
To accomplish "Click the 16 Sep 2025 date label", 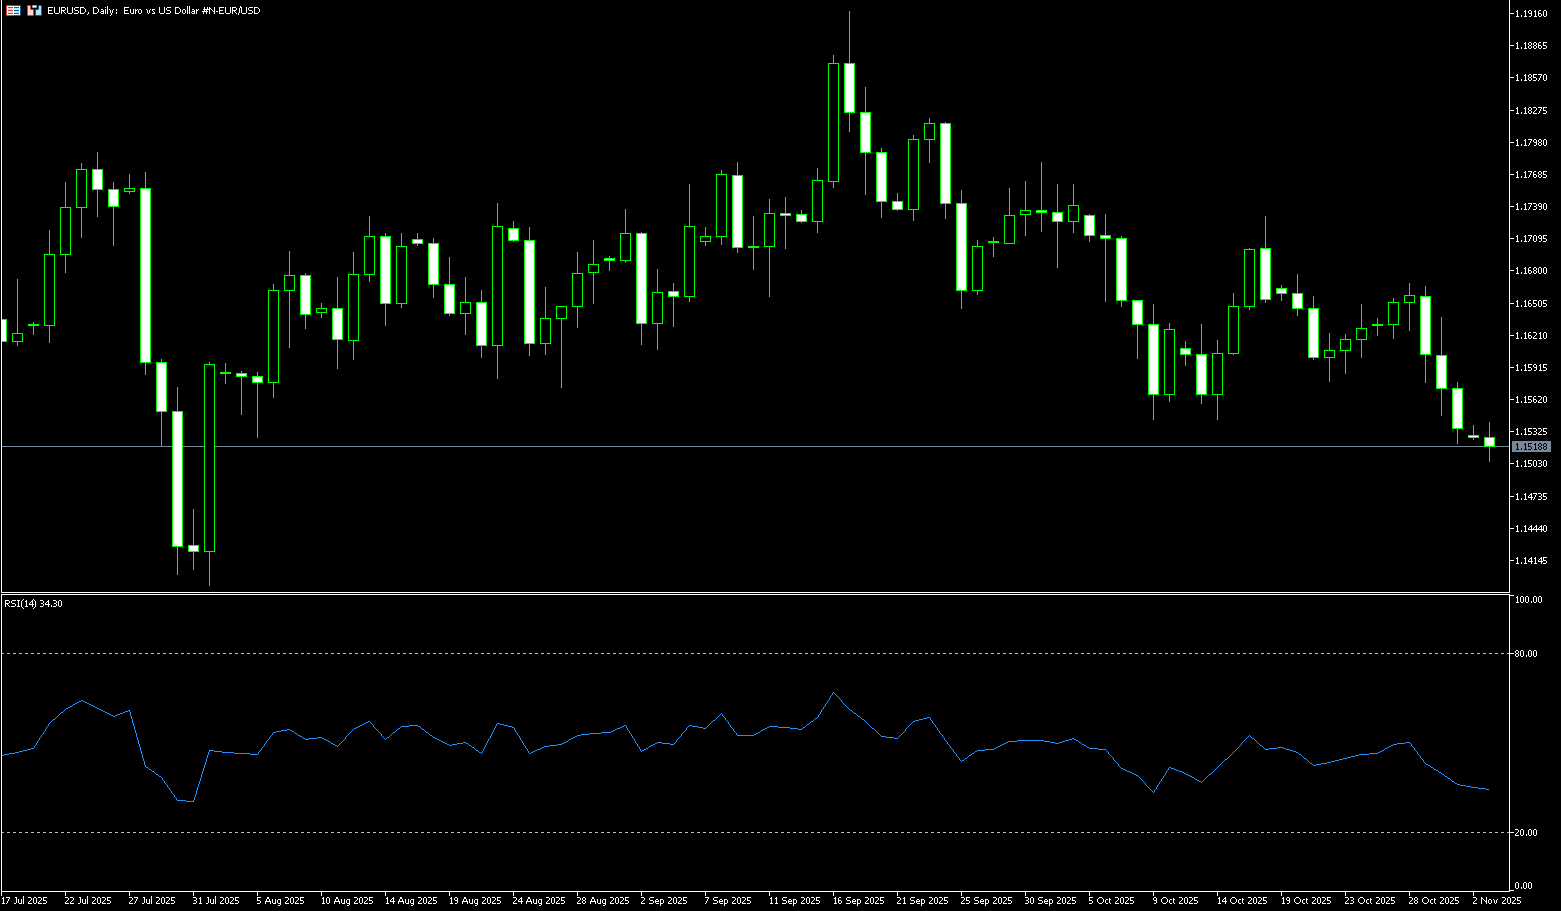I will pos(860,901).
